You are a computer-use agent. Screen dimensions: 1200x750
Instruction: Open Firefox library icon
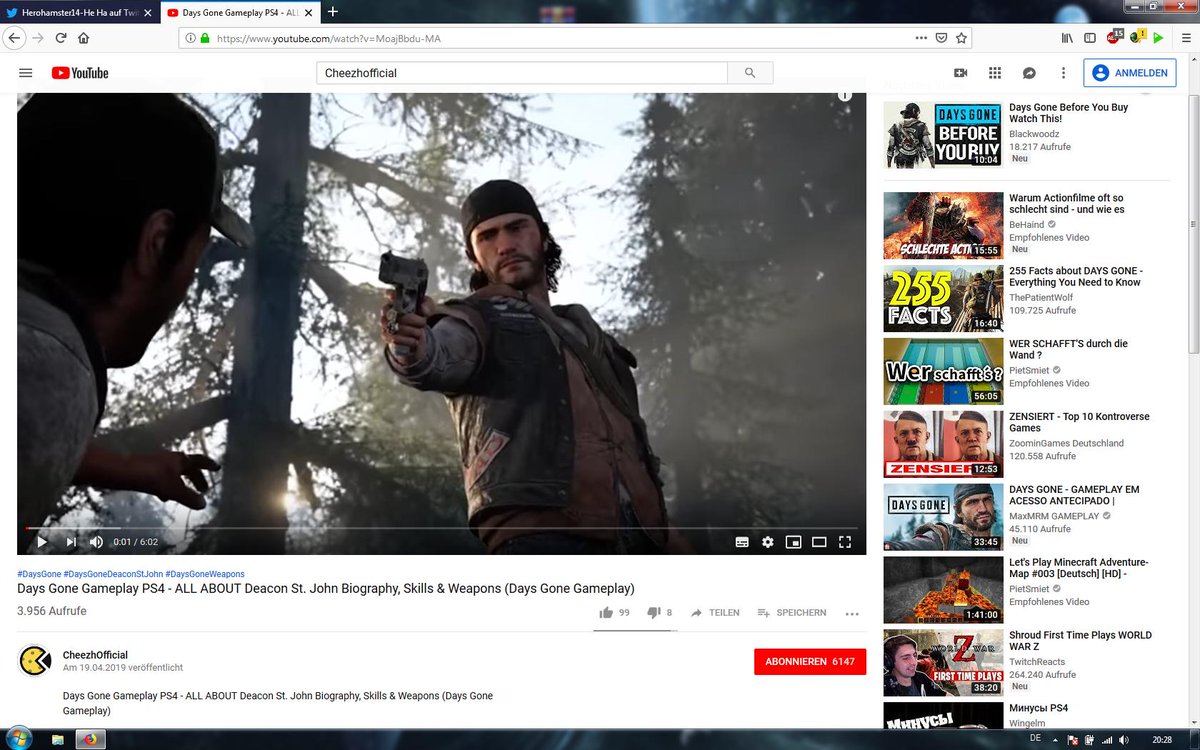tap(1067, 38)
